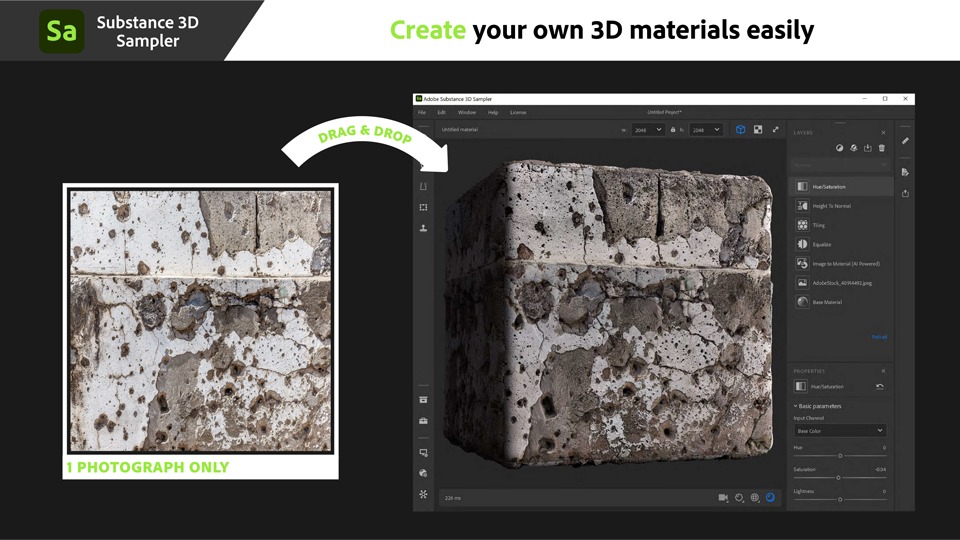
Task: Open the layer blending mode dropdown
Action: [x=839, y=165]
